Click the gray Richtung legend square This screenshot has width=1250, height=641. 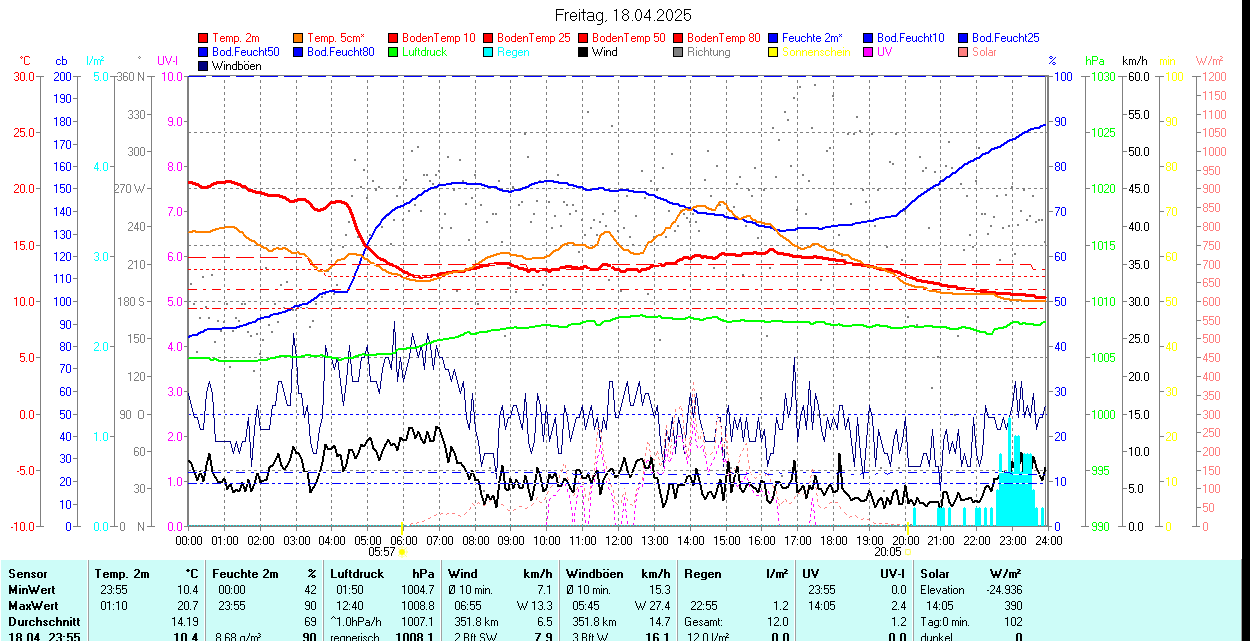(679, 52)
